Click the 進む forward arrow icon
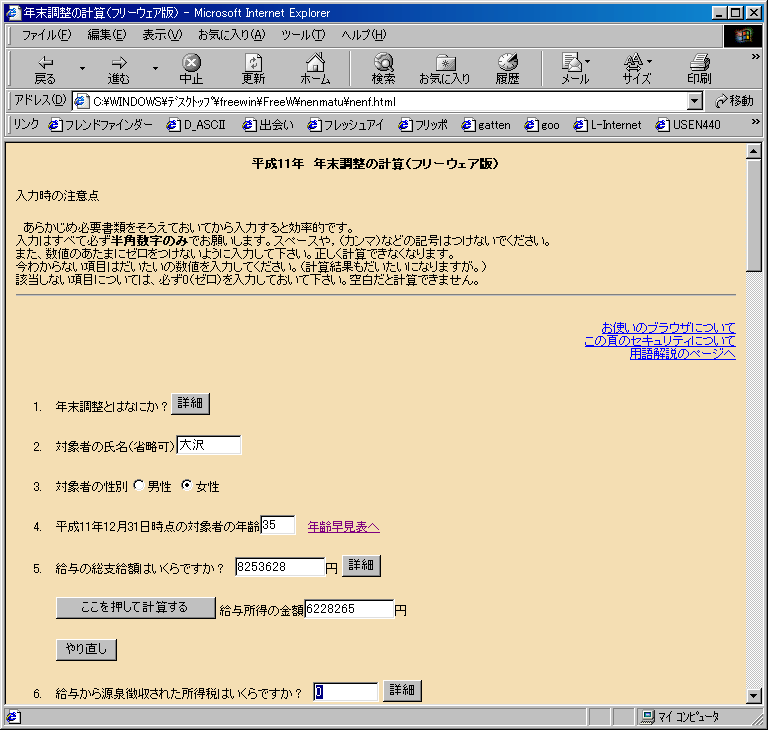This screenshot has width=768, height=730. click(119, 63)
